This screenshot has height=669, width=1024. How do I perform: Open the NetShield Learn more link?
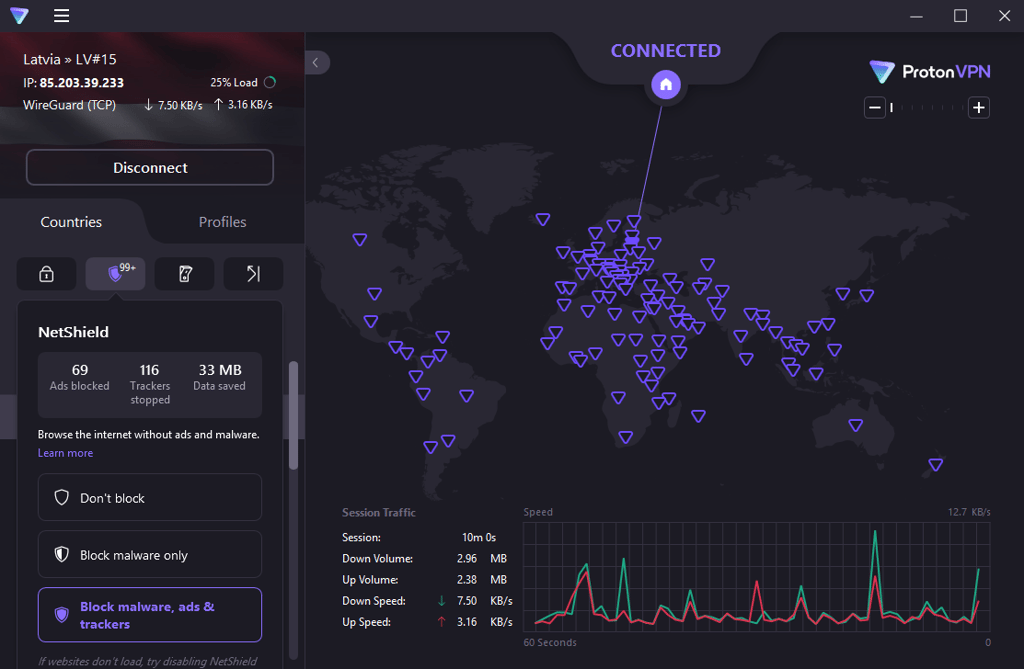pyautogui.click(x=65, y=453)
